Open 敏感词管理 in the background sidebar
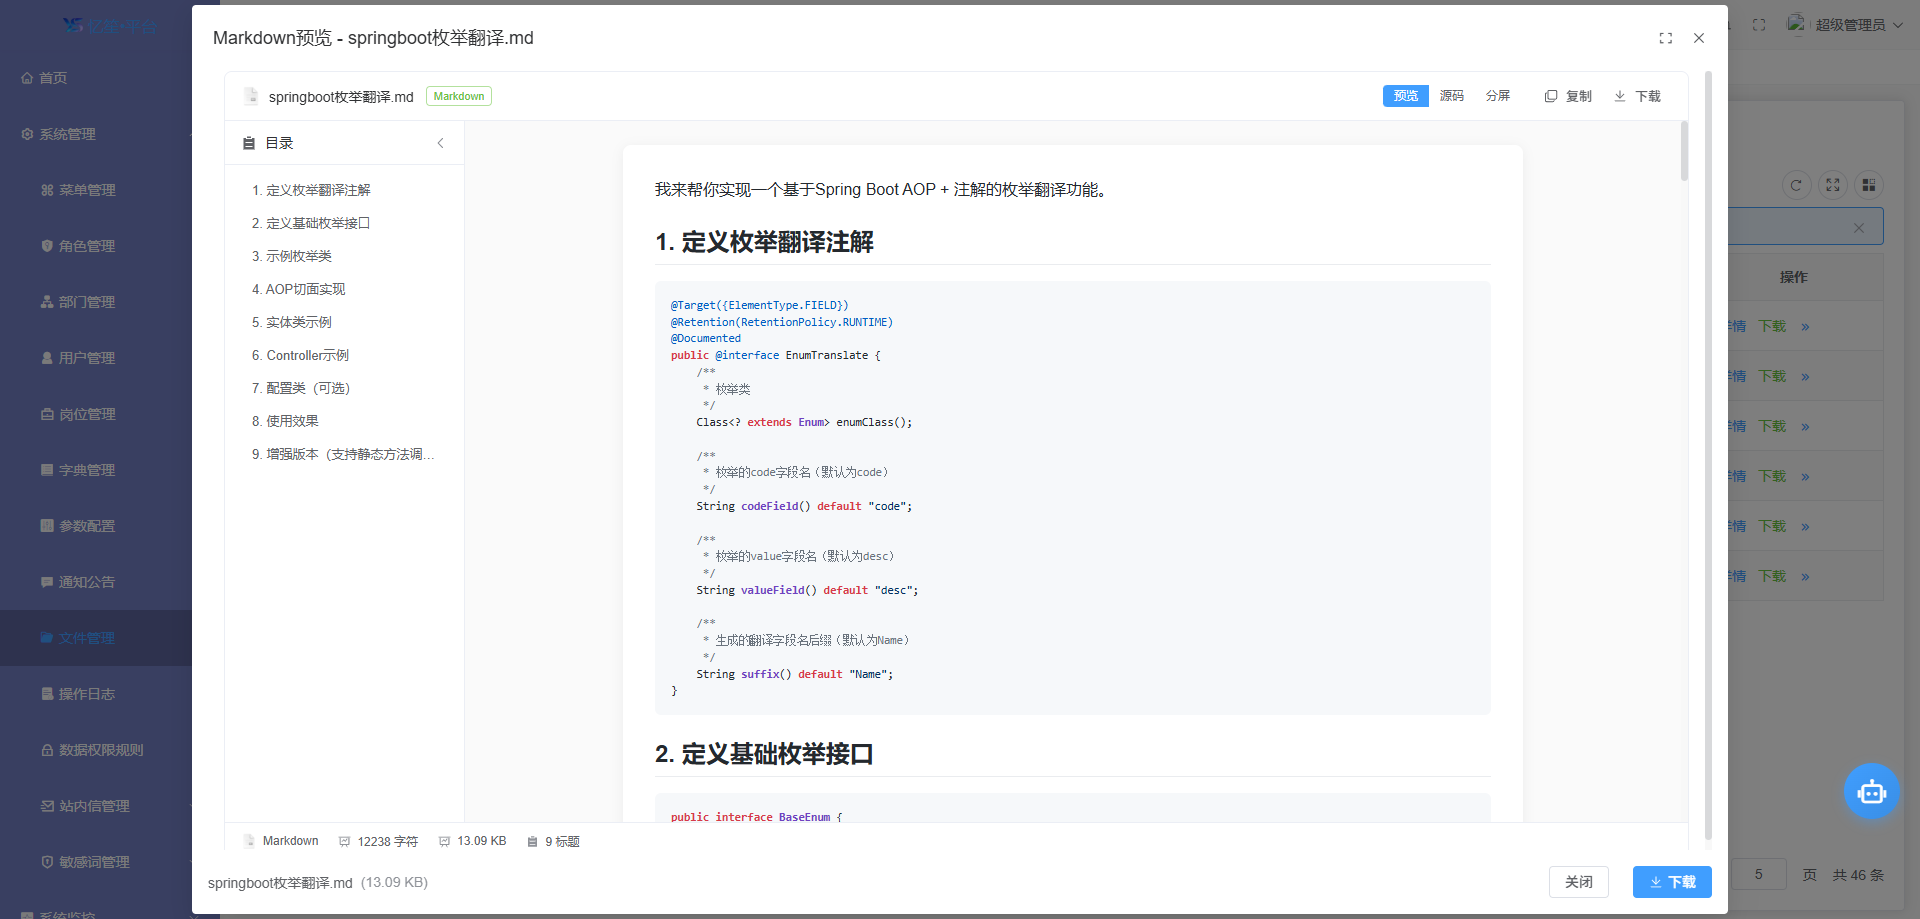This screenshot has height=919, width=1920. (96, 862)
